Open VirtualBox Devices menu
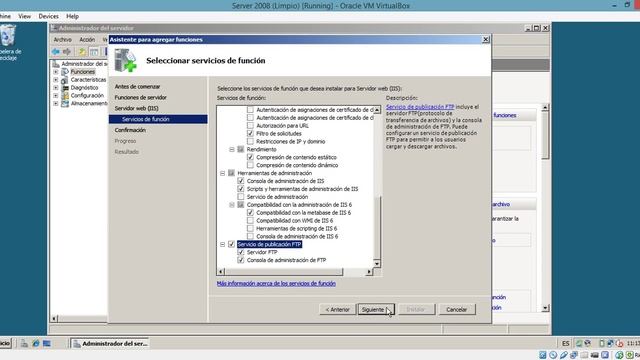640x360 pixels. click(49, 16)
